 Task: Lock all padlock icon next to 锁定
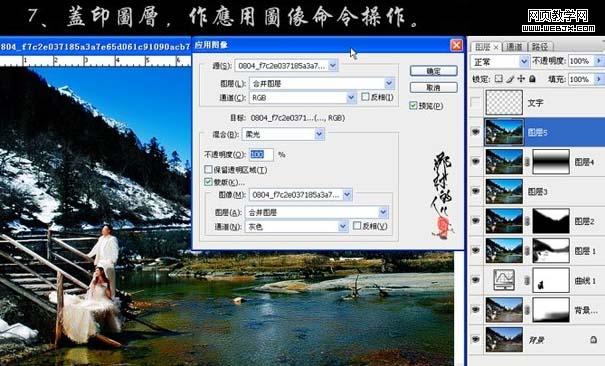coord(532,79)
